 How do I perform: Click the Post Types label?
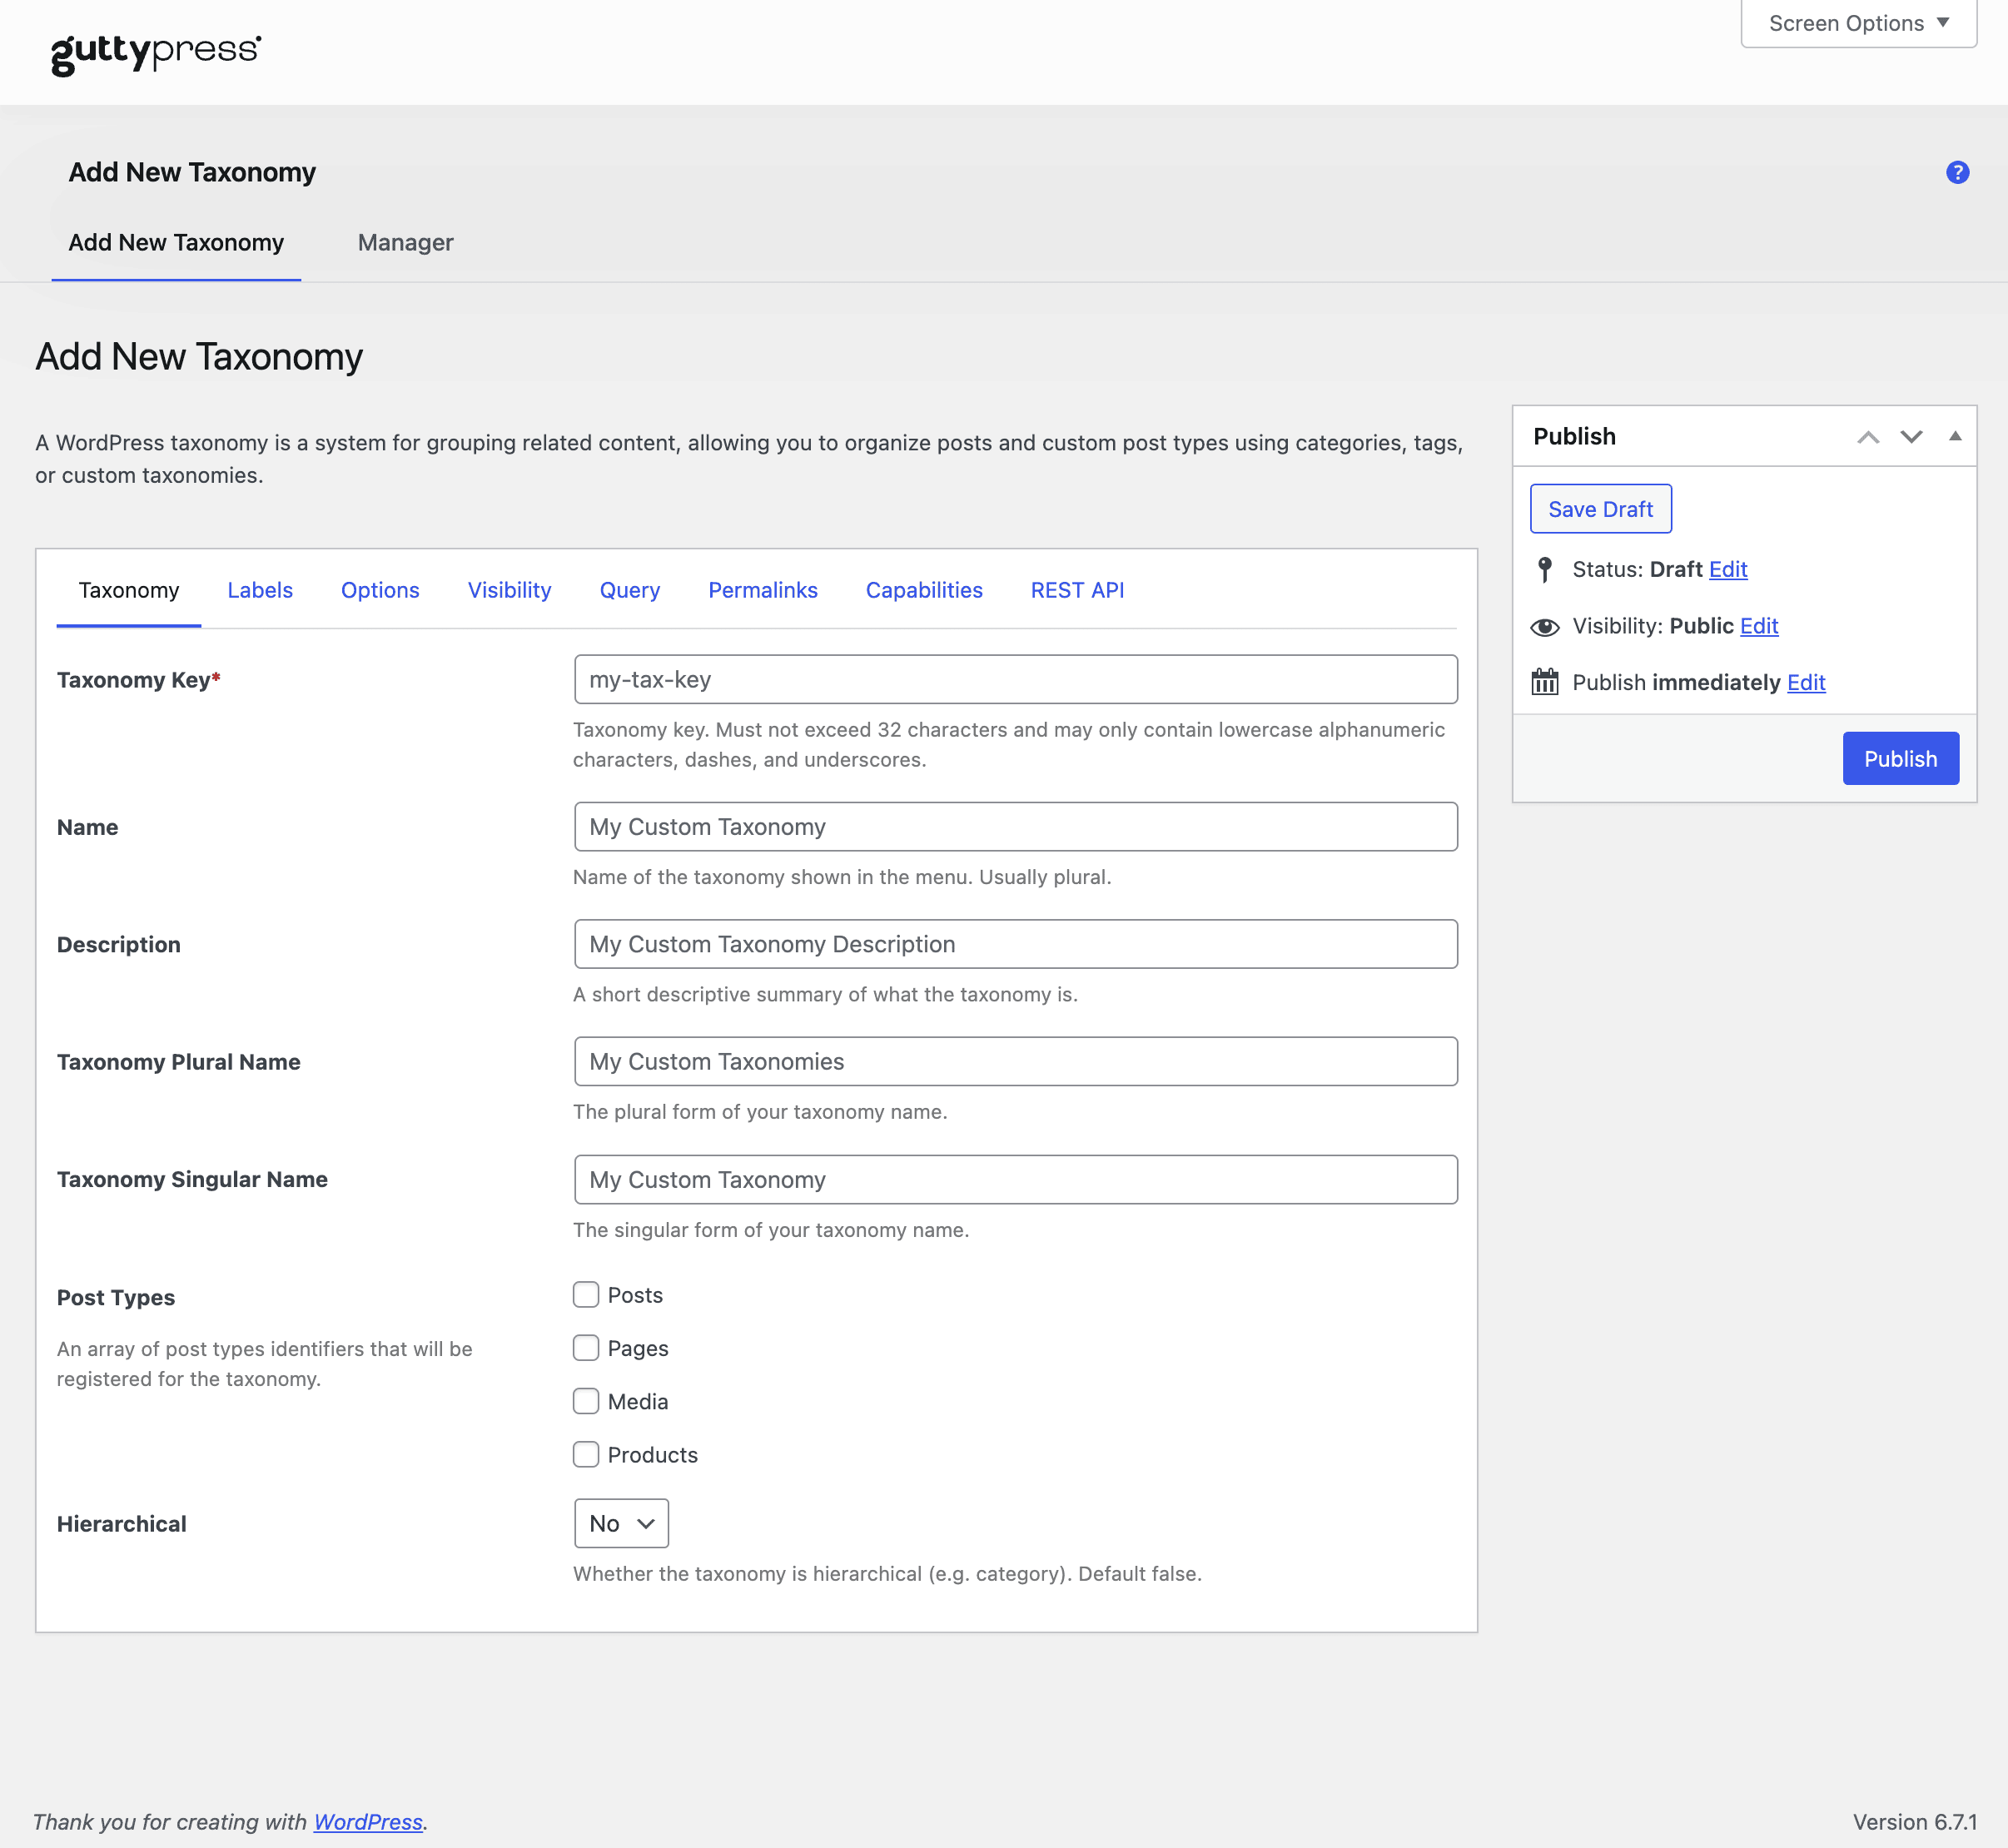[x=116, y=1297]
